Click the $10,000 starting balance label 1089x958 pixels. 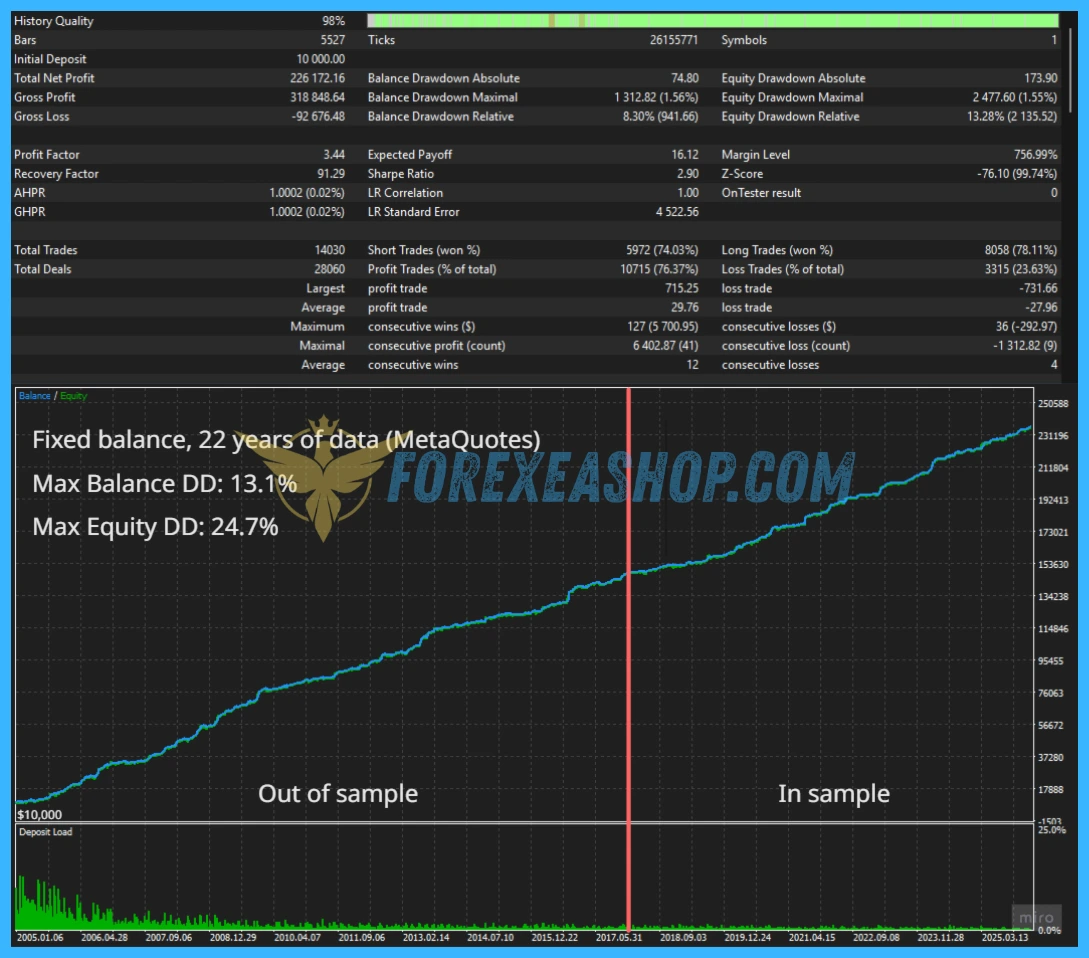40,814
